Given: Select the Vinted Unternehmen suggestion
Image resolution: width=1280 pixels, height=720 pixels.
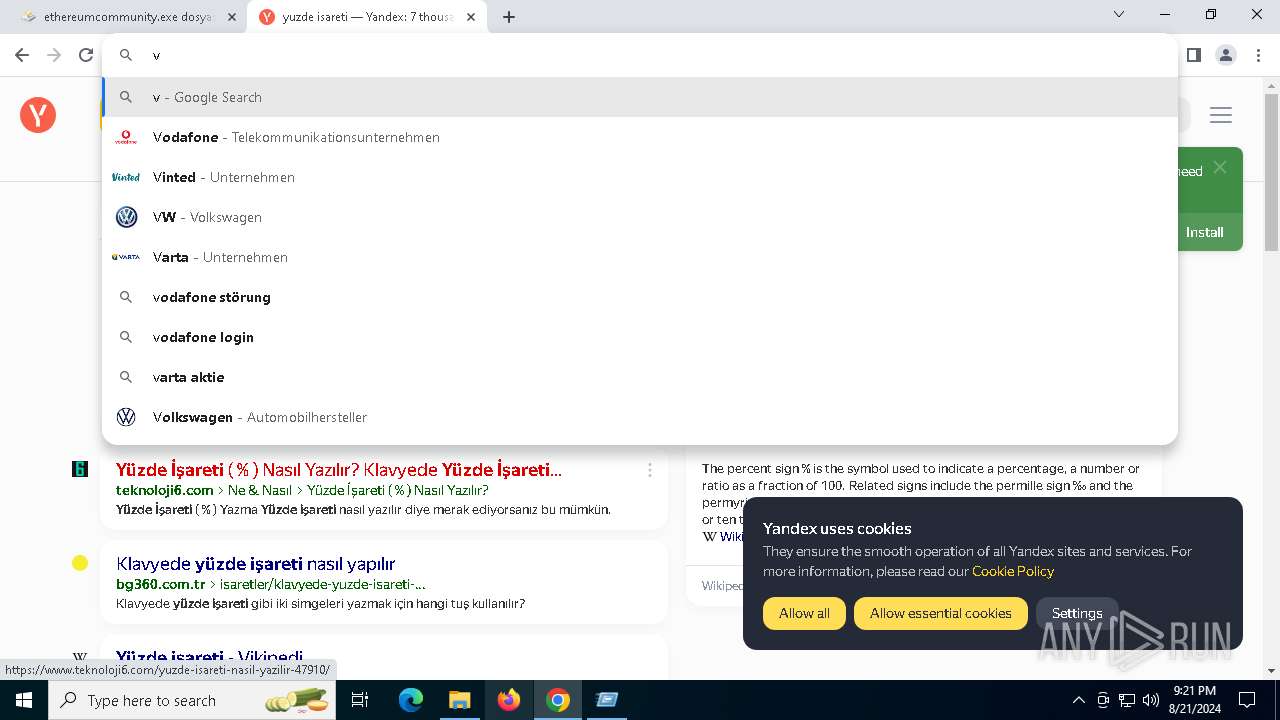Looking at the screenshot, I should (x=640, y=177).
